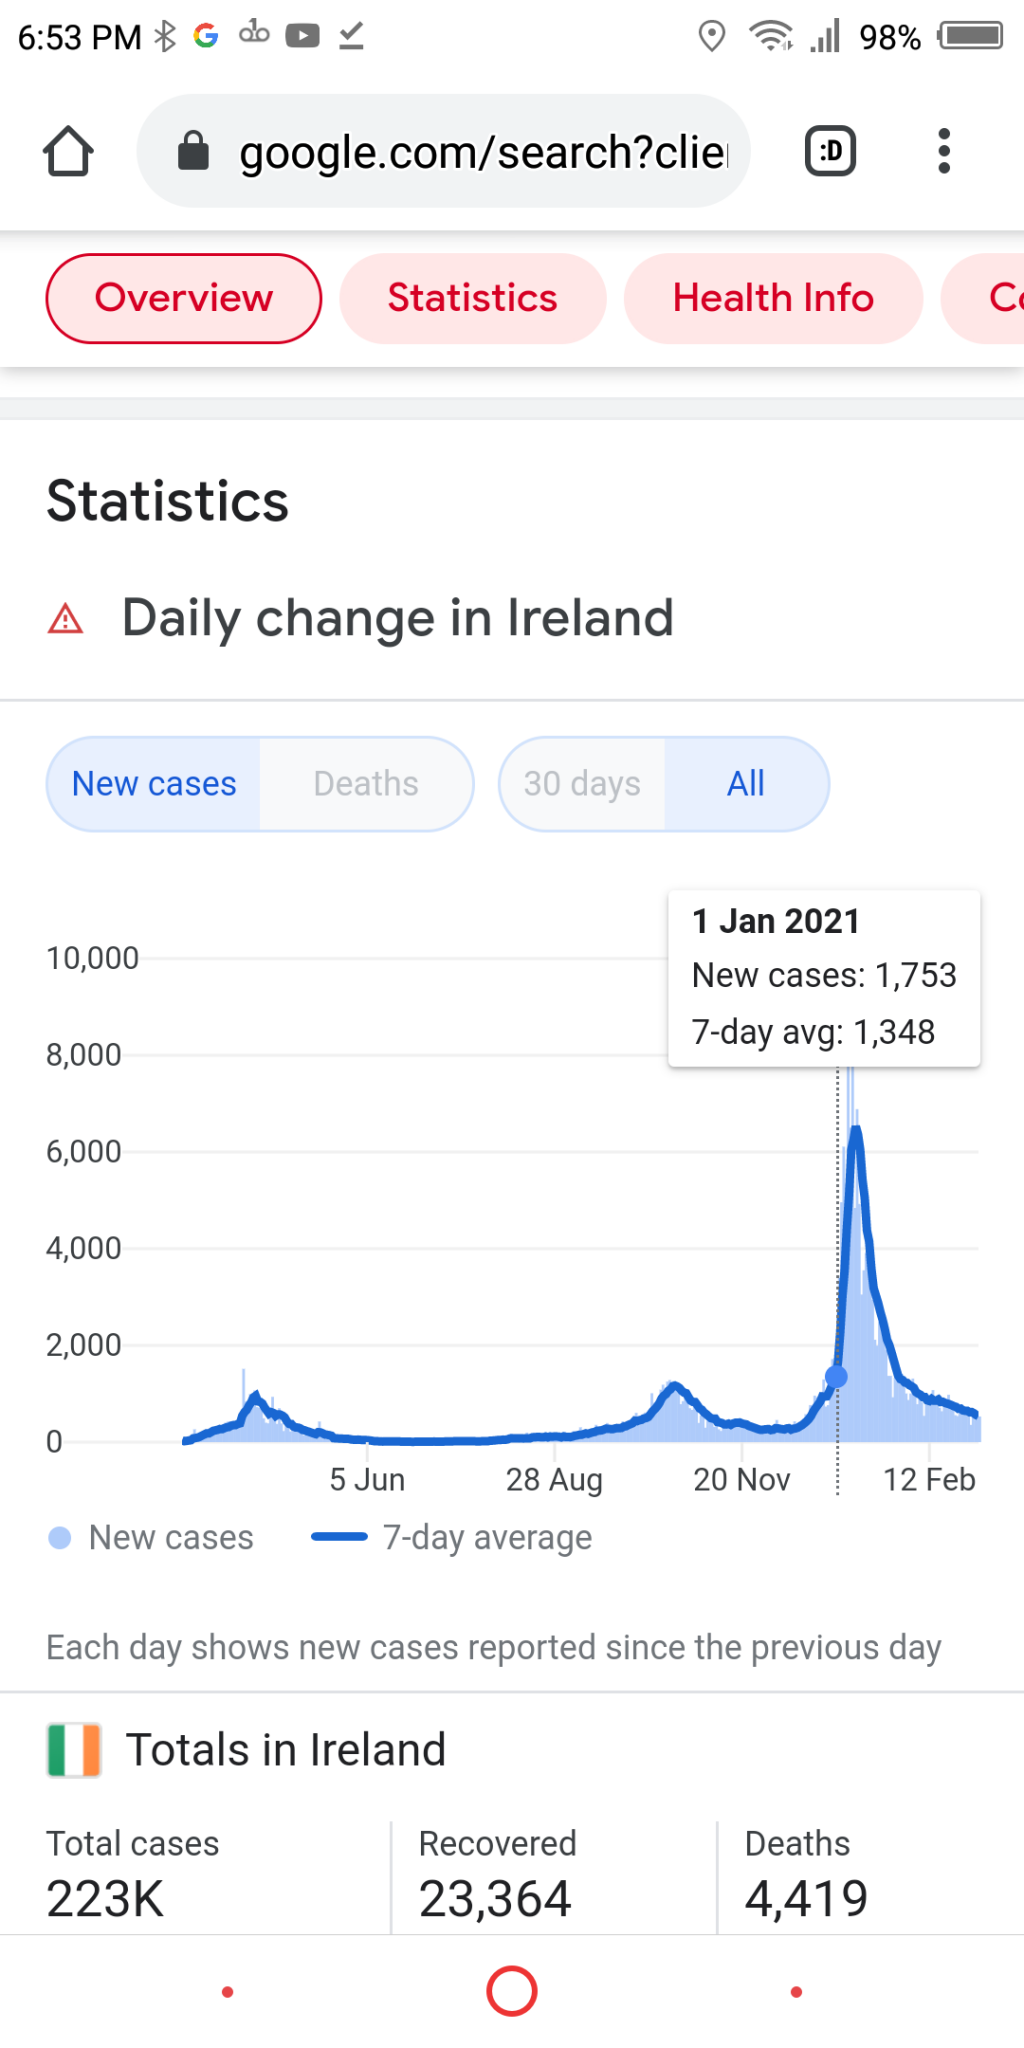Switch chart to New cases
1024x2048 pixels.
154,784
